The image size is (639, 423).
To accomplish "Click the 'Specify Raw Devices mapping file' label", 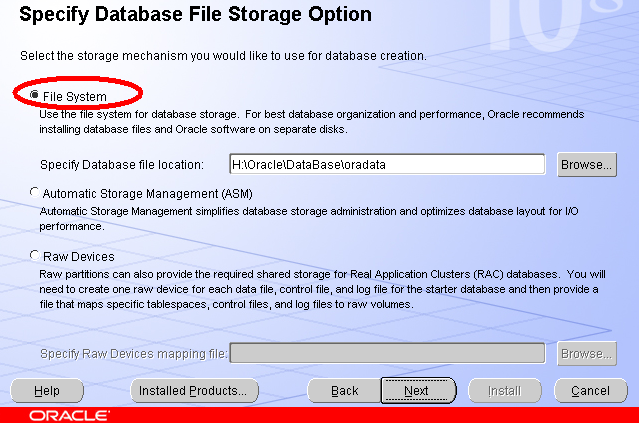I will point(133,353).
